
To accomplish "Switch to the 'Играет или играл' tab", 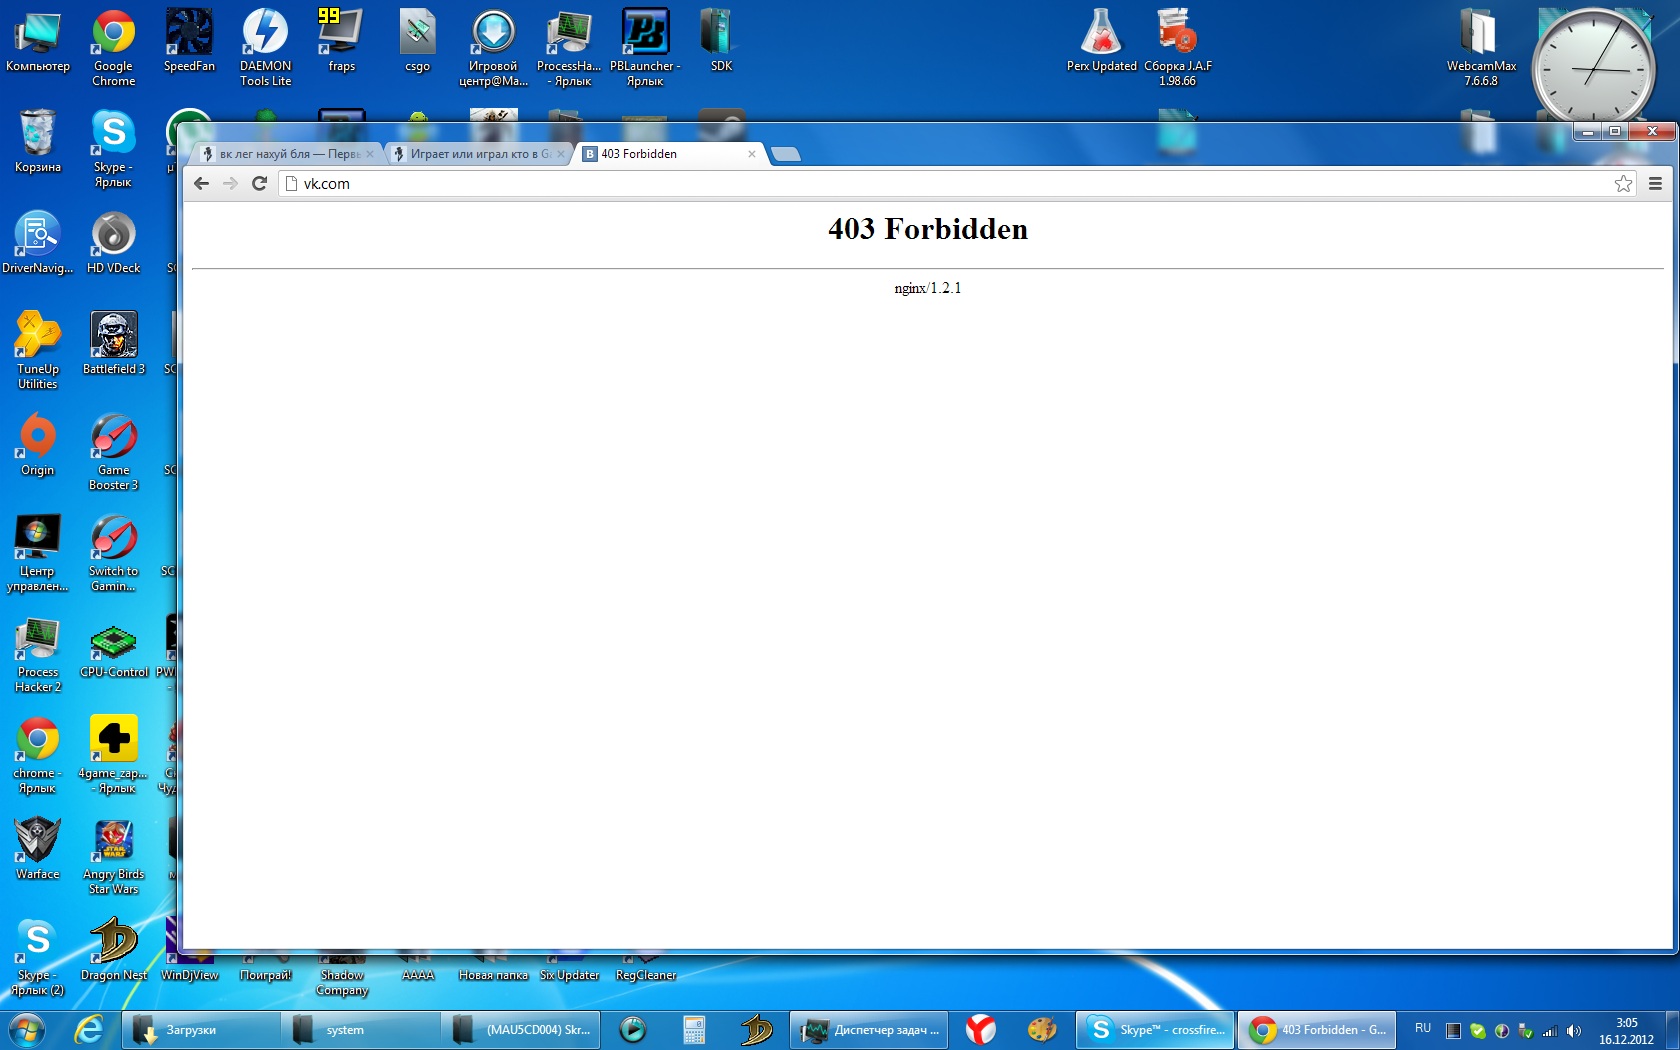I will (x=476, y=154).
